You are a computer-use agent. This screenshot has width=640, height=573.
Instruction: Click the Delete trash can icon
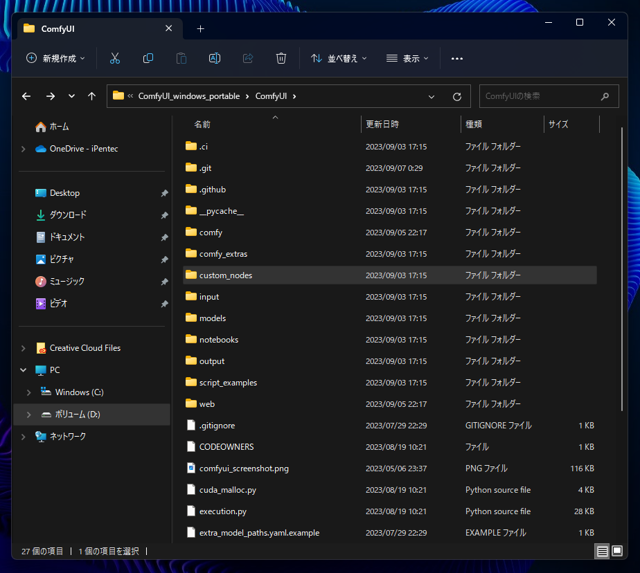(281, 58)
